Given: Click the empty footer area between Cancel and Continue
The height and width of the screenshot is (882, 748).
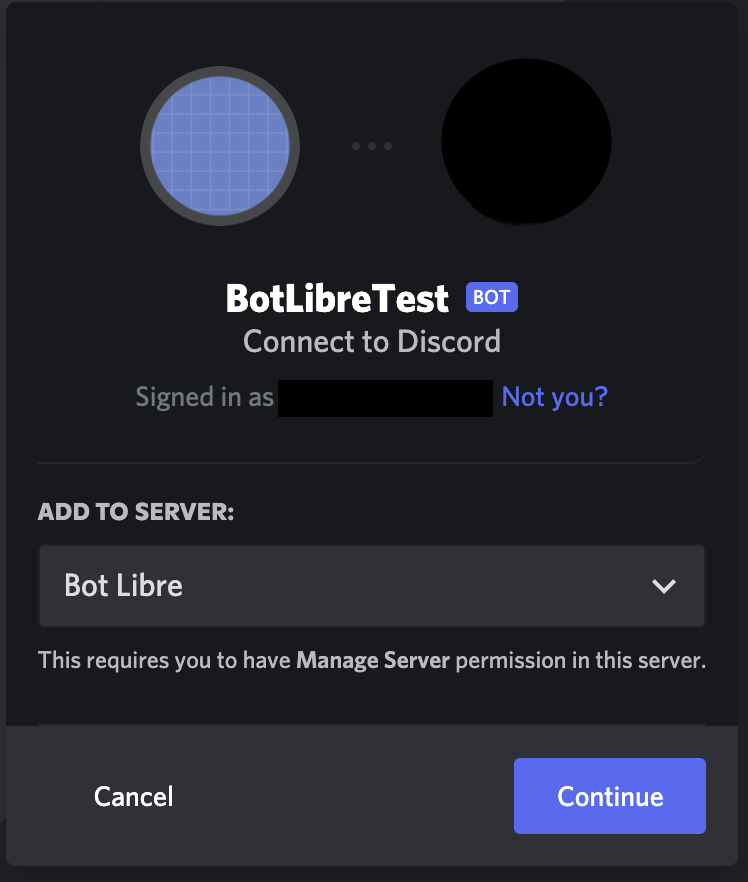Looking at the screenshot, I should 340,796.
